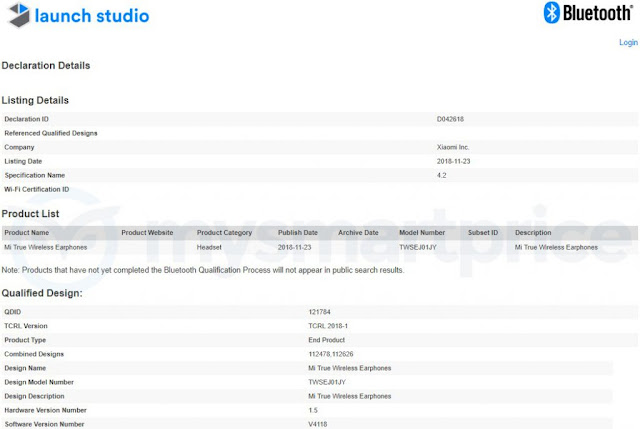
Task: Click the Product Category column header
Action: tap(224, 233)
